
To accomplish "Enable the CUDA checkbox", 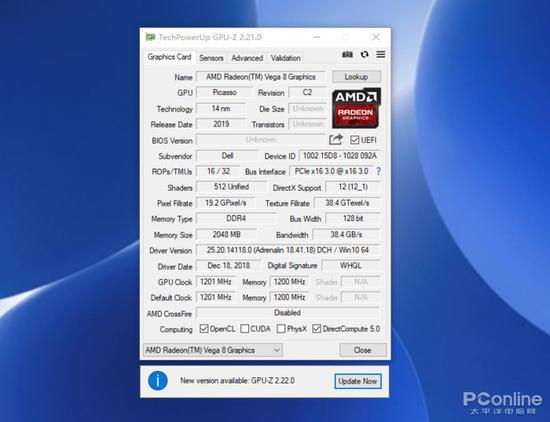I will coord(244,329).
